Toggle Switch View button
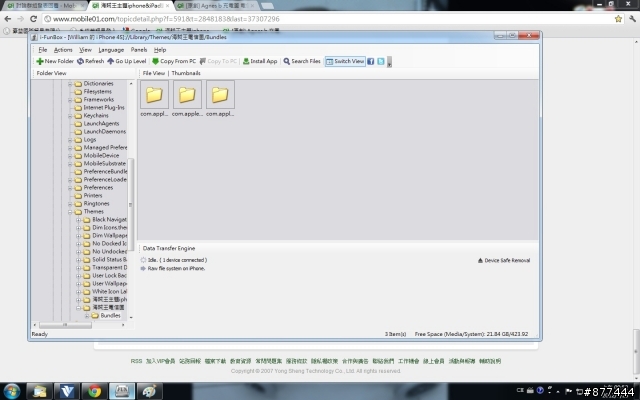The image size is (640, 400). (345, 61)
